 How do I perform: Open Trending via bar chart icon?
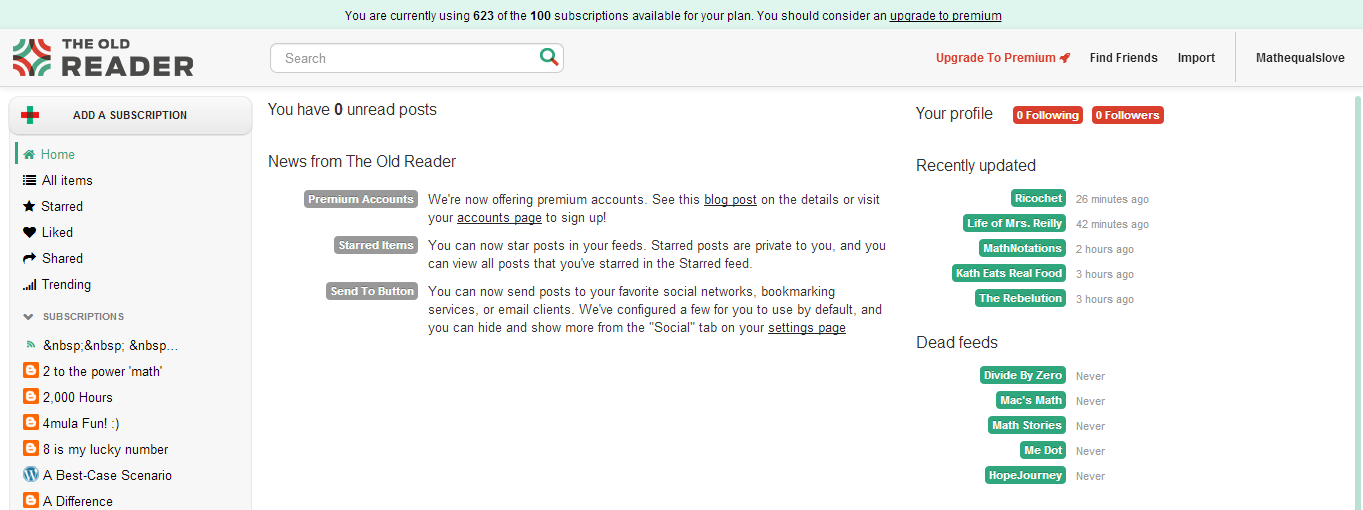click(x=29, y=285)
